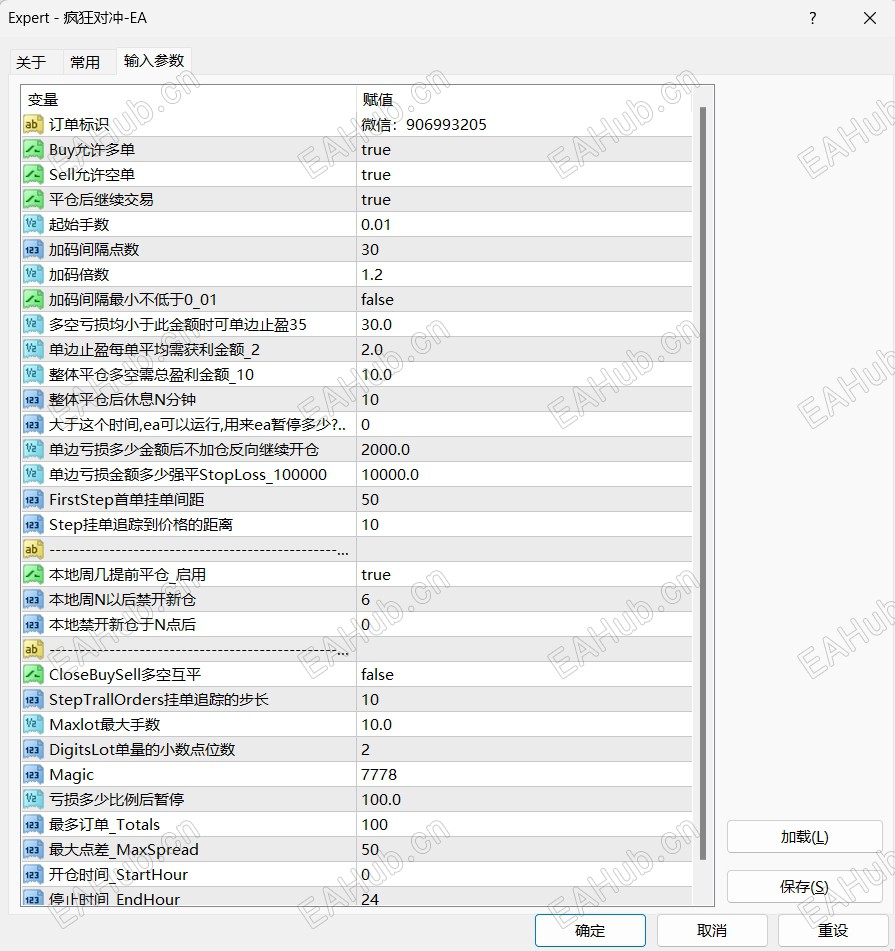Select the false value of 加码间隔最小不低于0_01
Viewport: 895px width, 951px height.
pos(377,300)
